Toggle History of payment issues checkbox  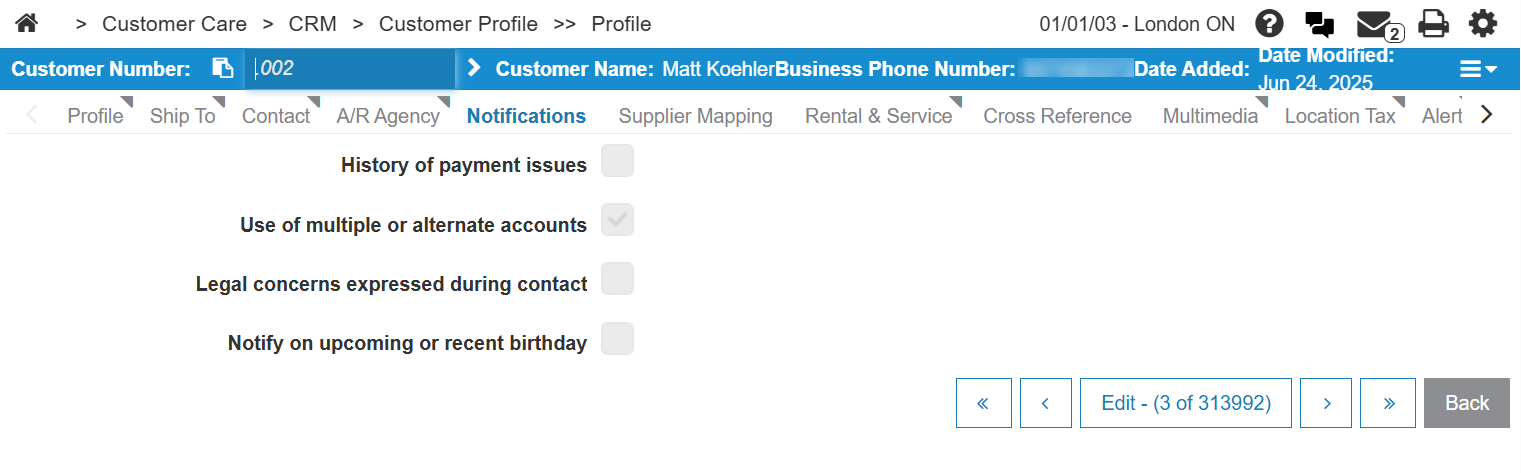pos(617,161)
